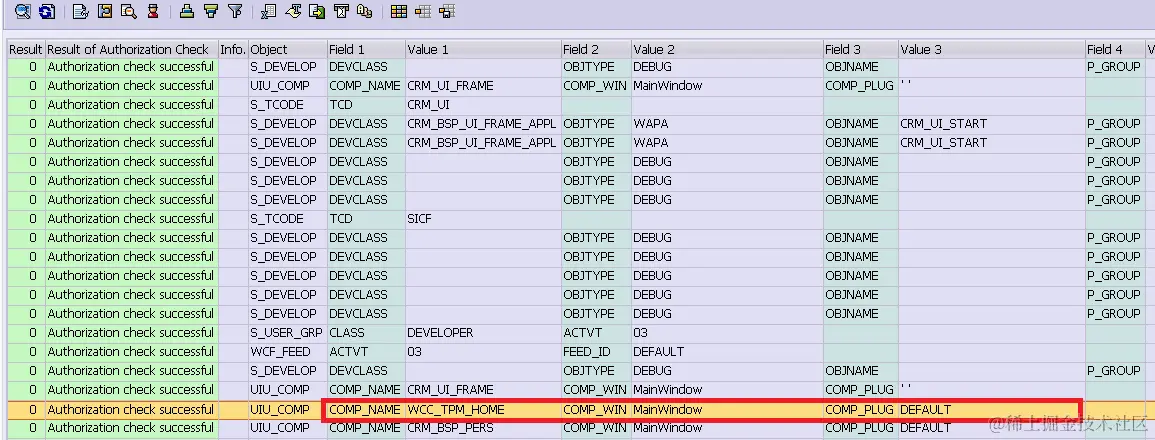Click the colored grid Change Layout icon

(x=399, y=11)
